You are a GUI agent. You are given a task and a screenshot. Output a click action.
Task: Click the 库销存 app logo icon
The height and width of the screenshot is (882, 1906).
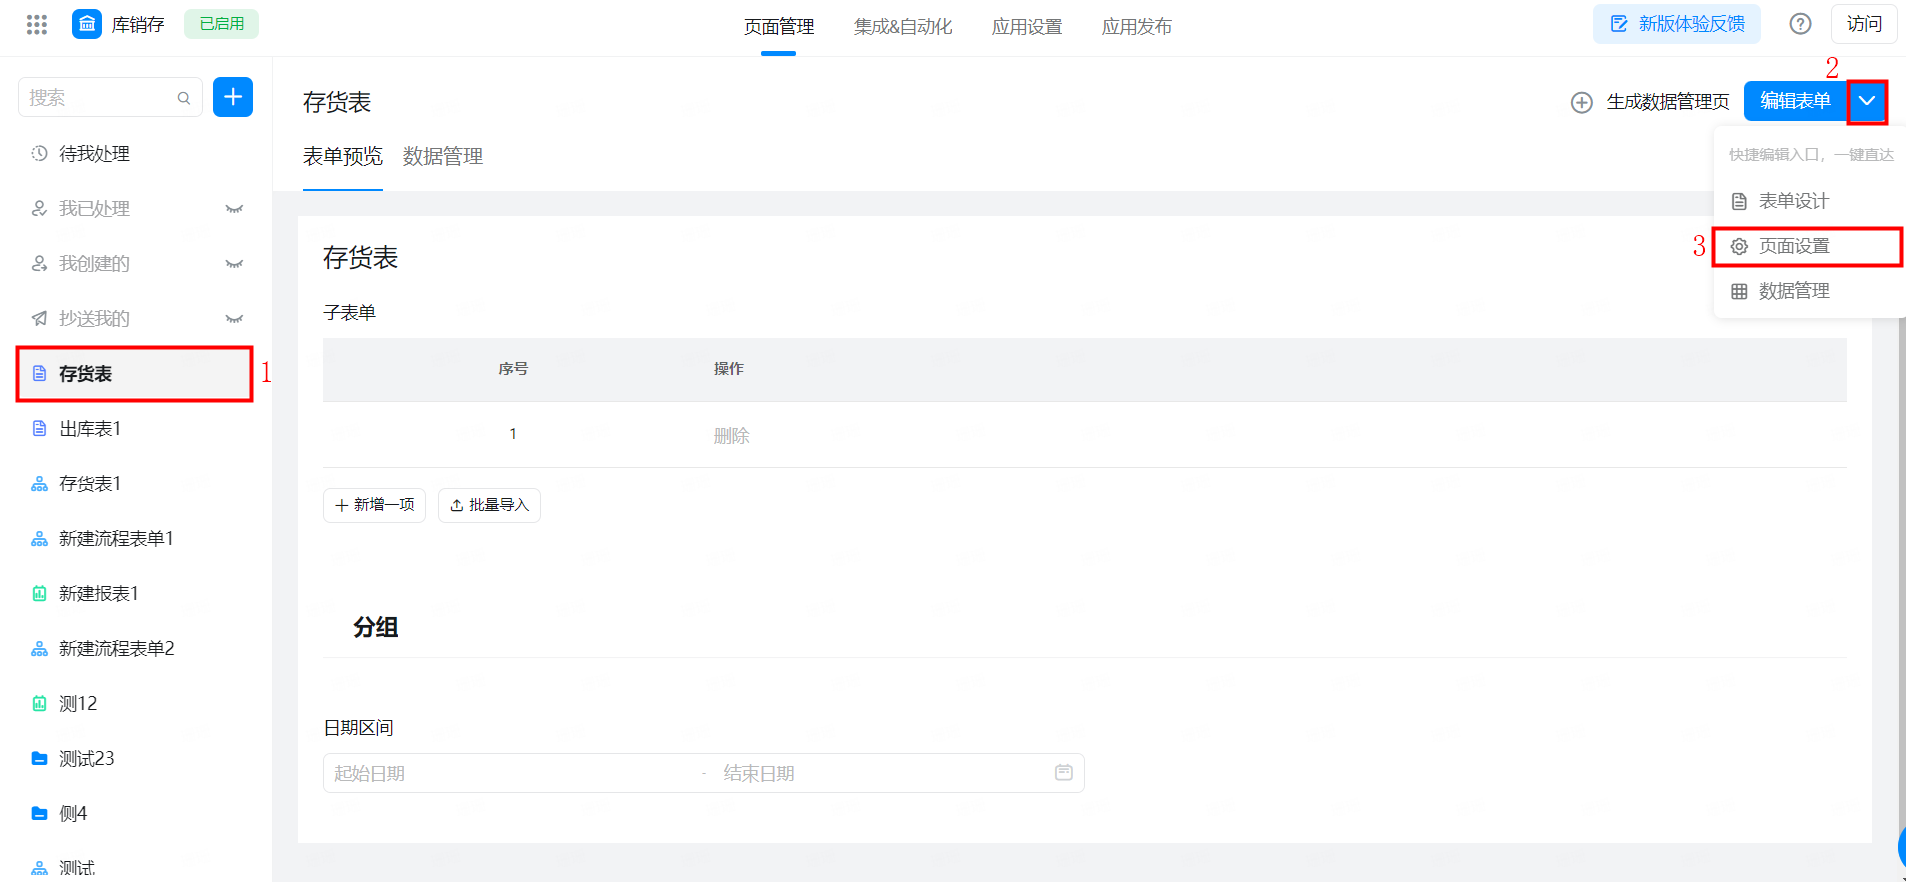(87, 24)
